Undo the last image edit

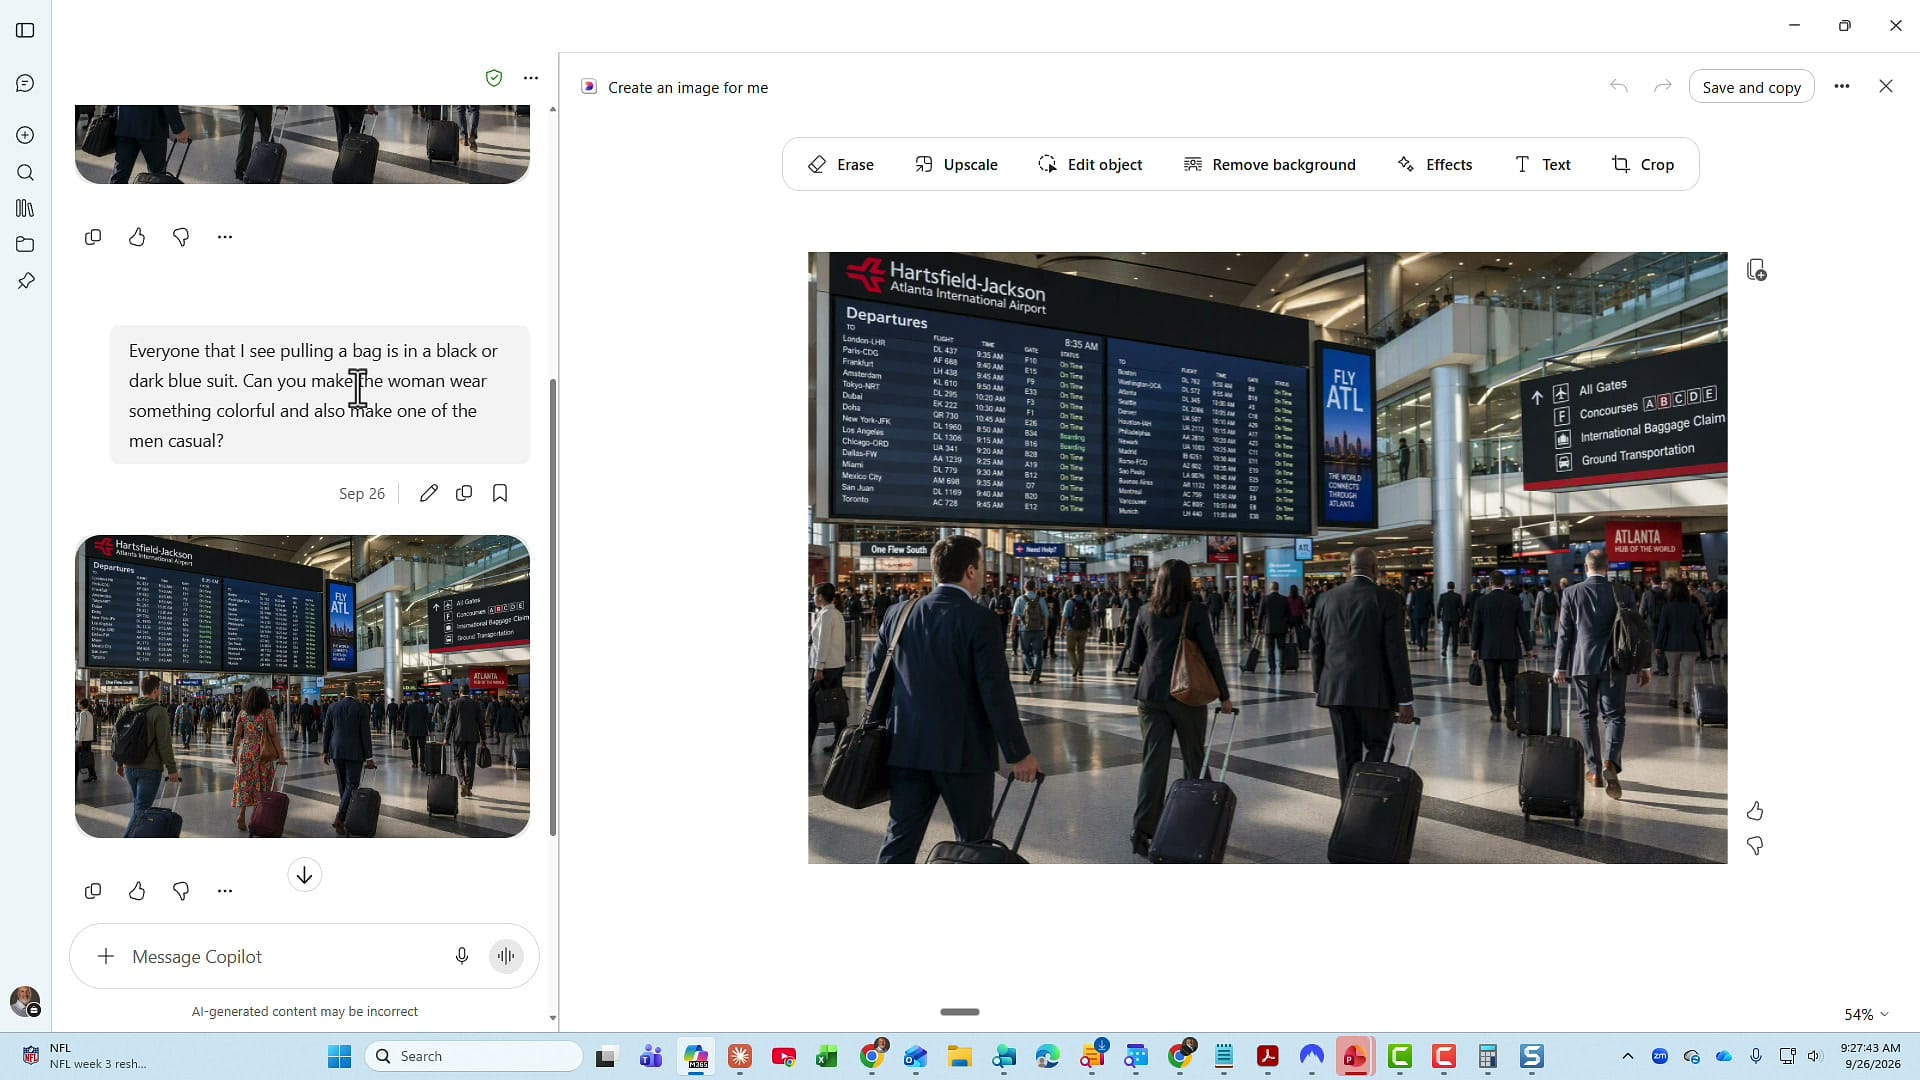click(x=1618, y=87)
